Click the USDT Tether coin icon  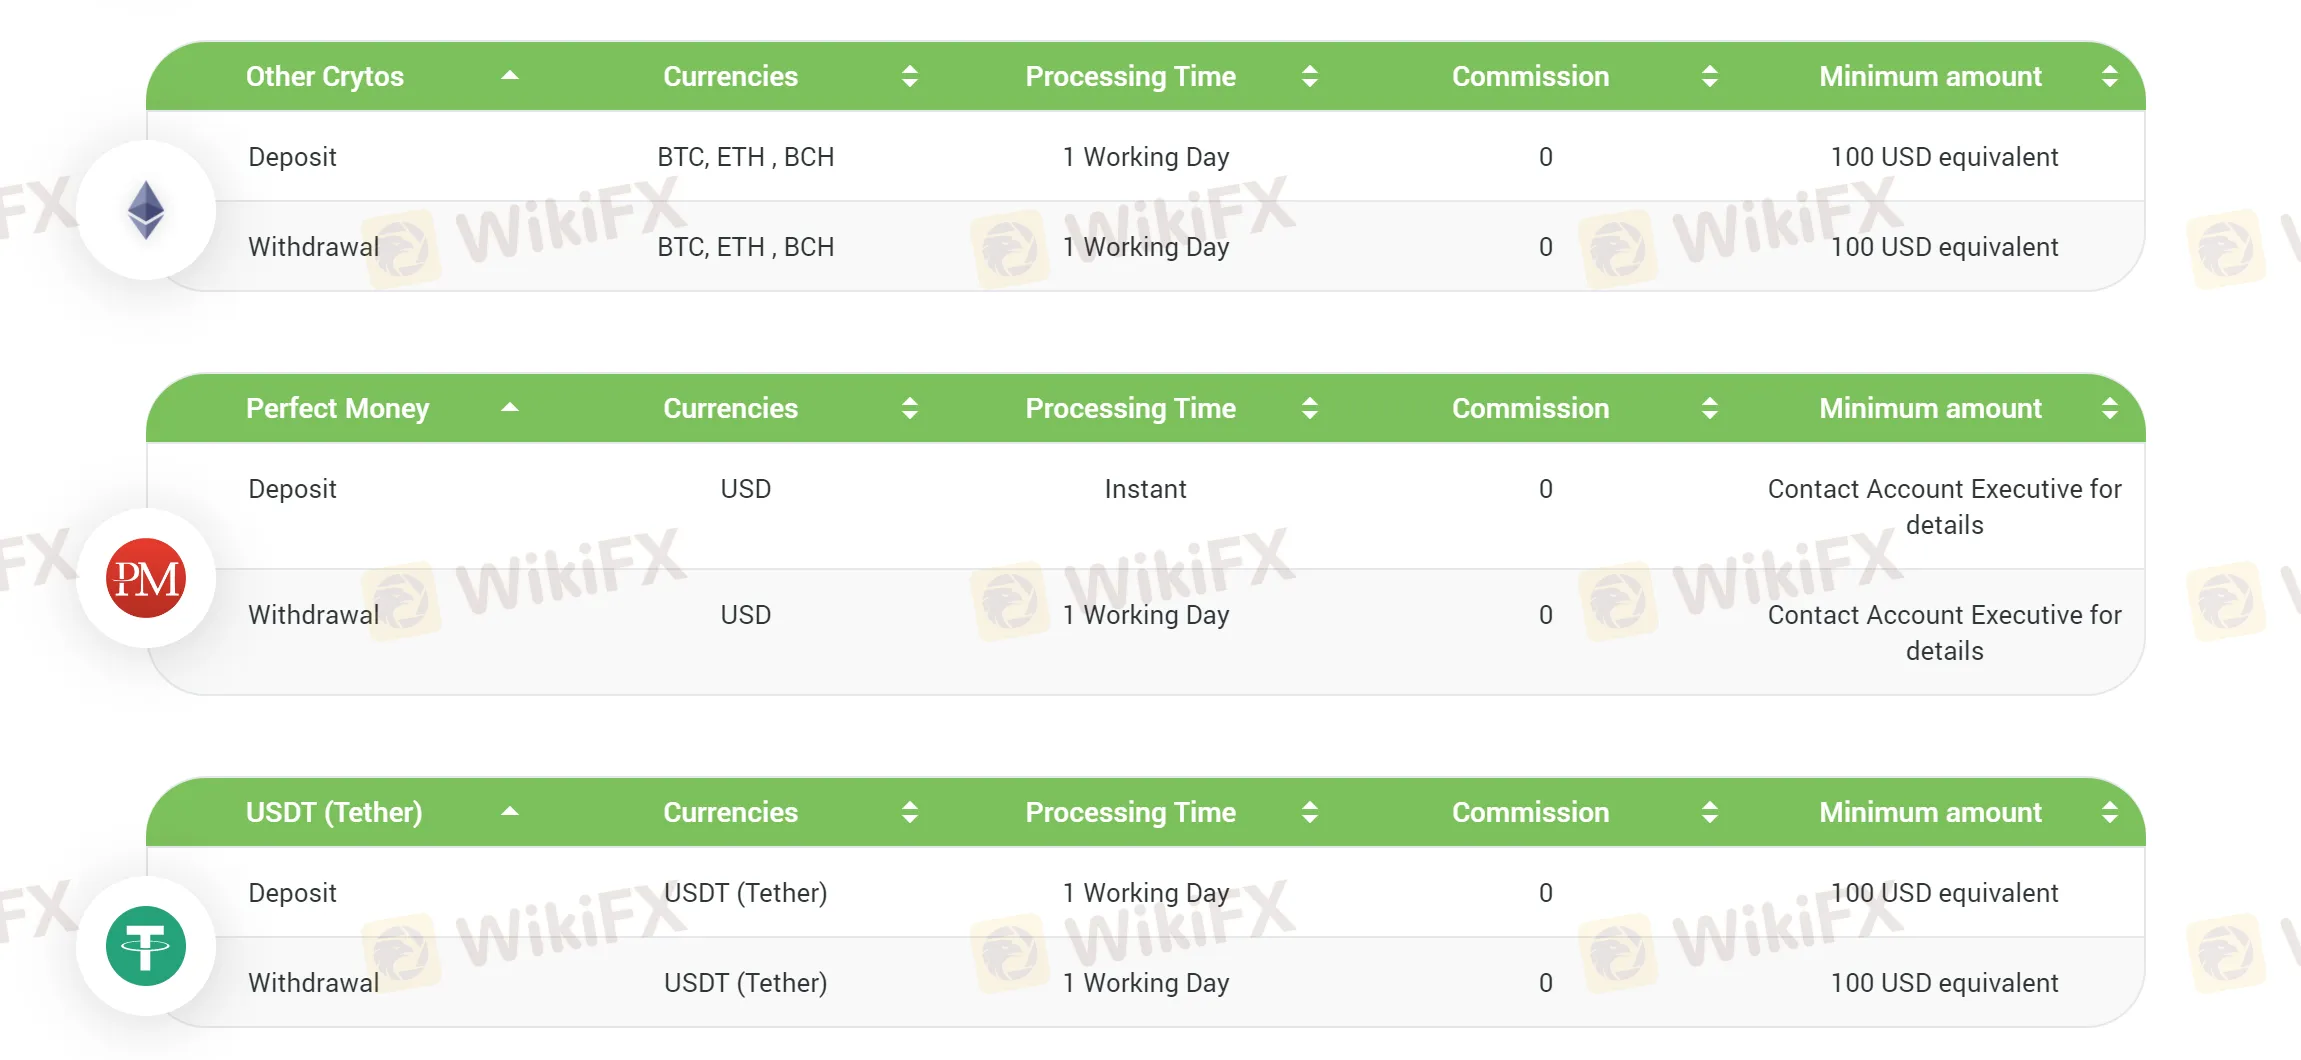146,944
